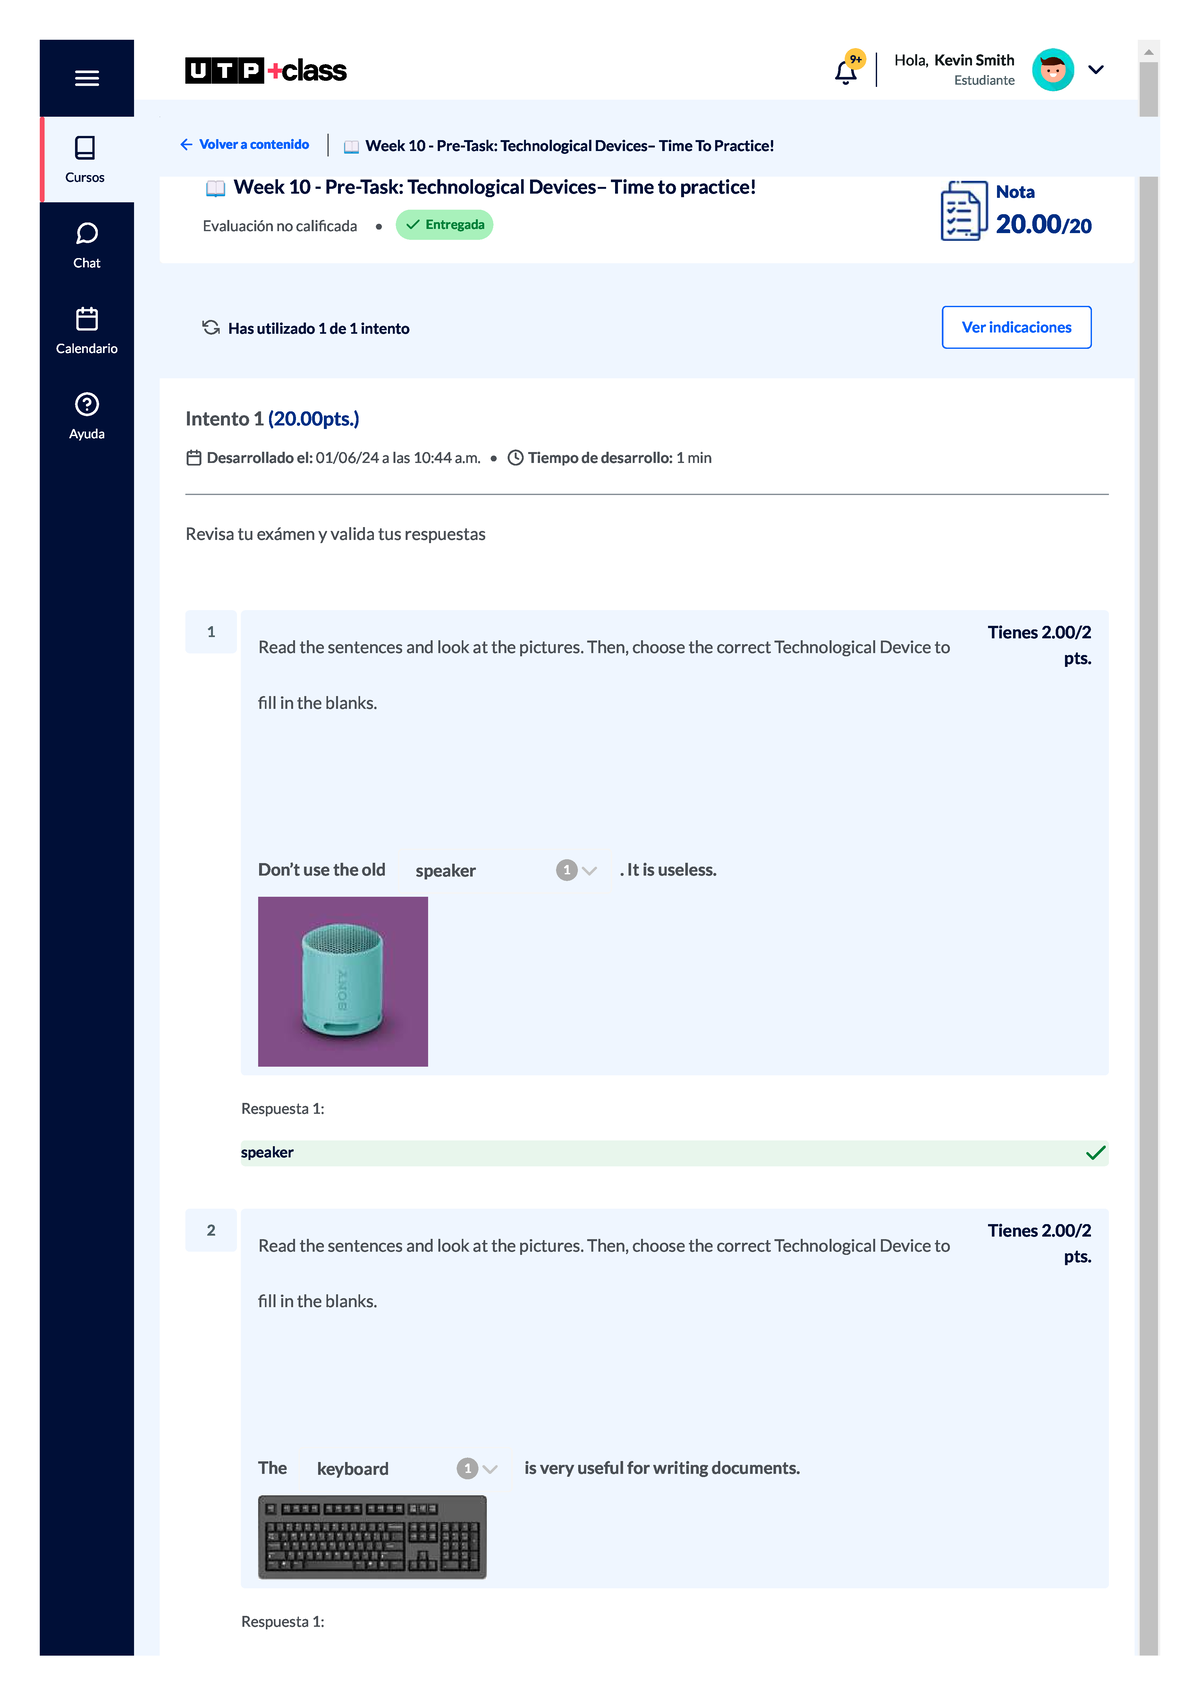The height and width of the screenshot is (1697, 1200).
Task: Click the calendar icon beside Desarrollado el
Action: pyautogui.click(x=194, y=458)
